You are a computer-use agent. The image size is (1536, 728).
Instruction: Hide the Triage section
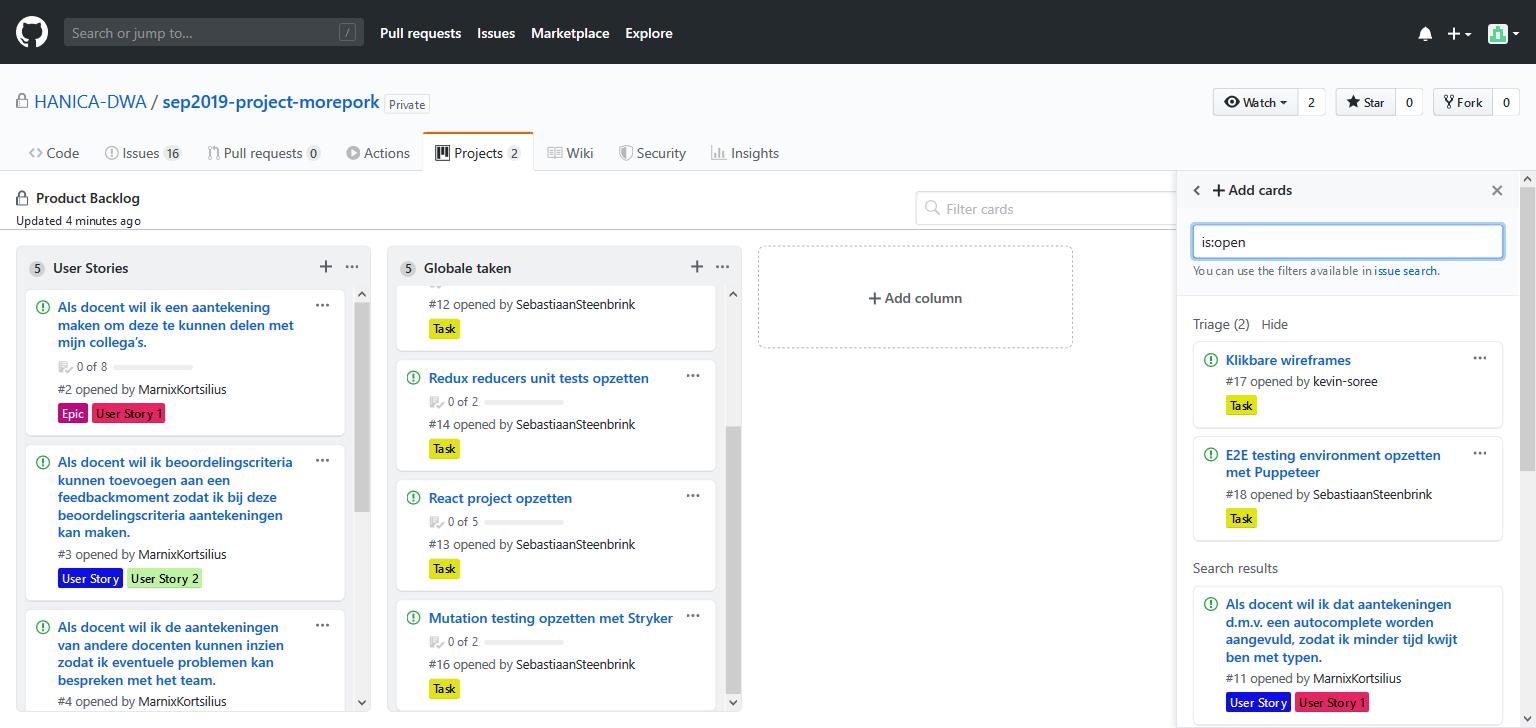(x=1275, y=324)
